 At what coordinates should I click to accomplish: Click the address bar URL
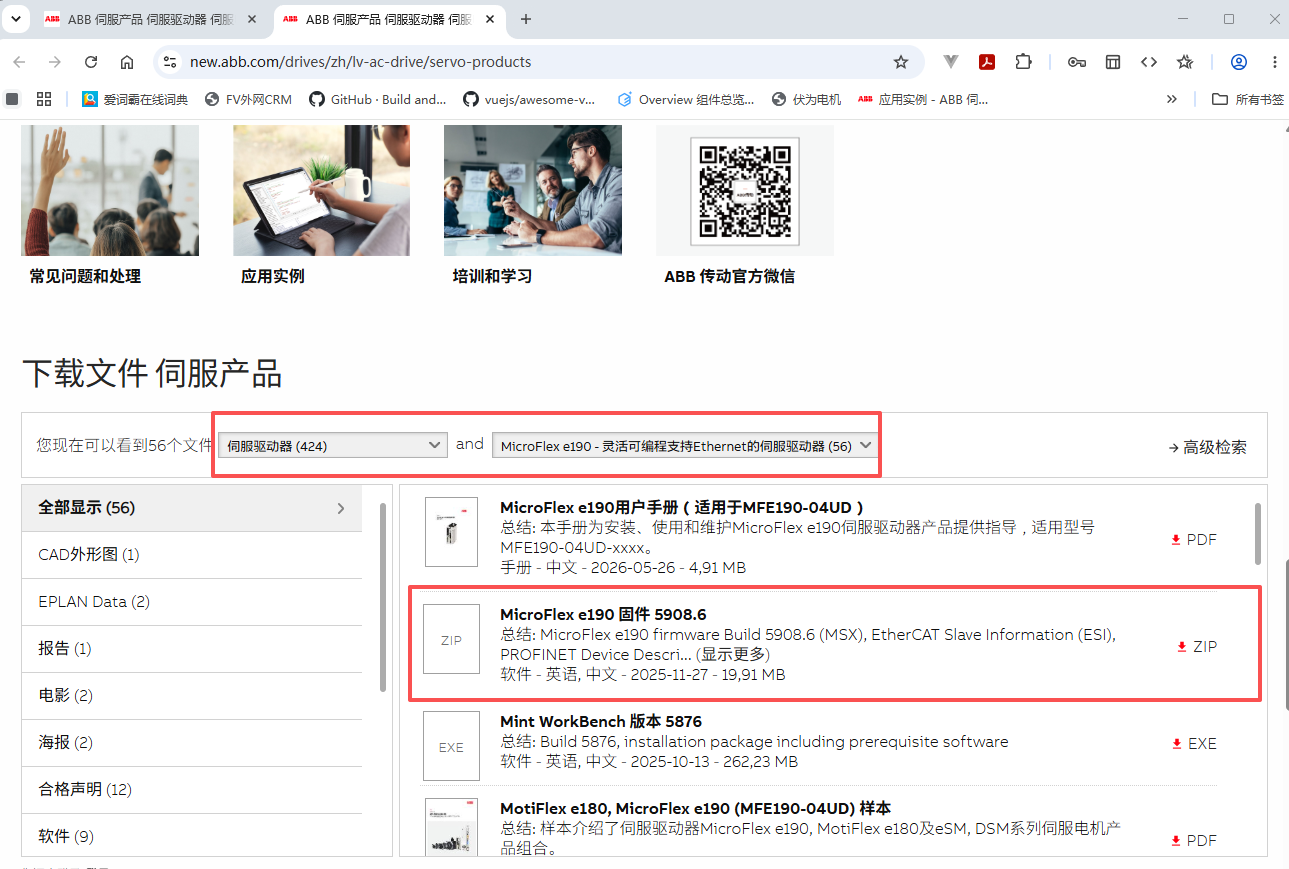click(361, 62)
